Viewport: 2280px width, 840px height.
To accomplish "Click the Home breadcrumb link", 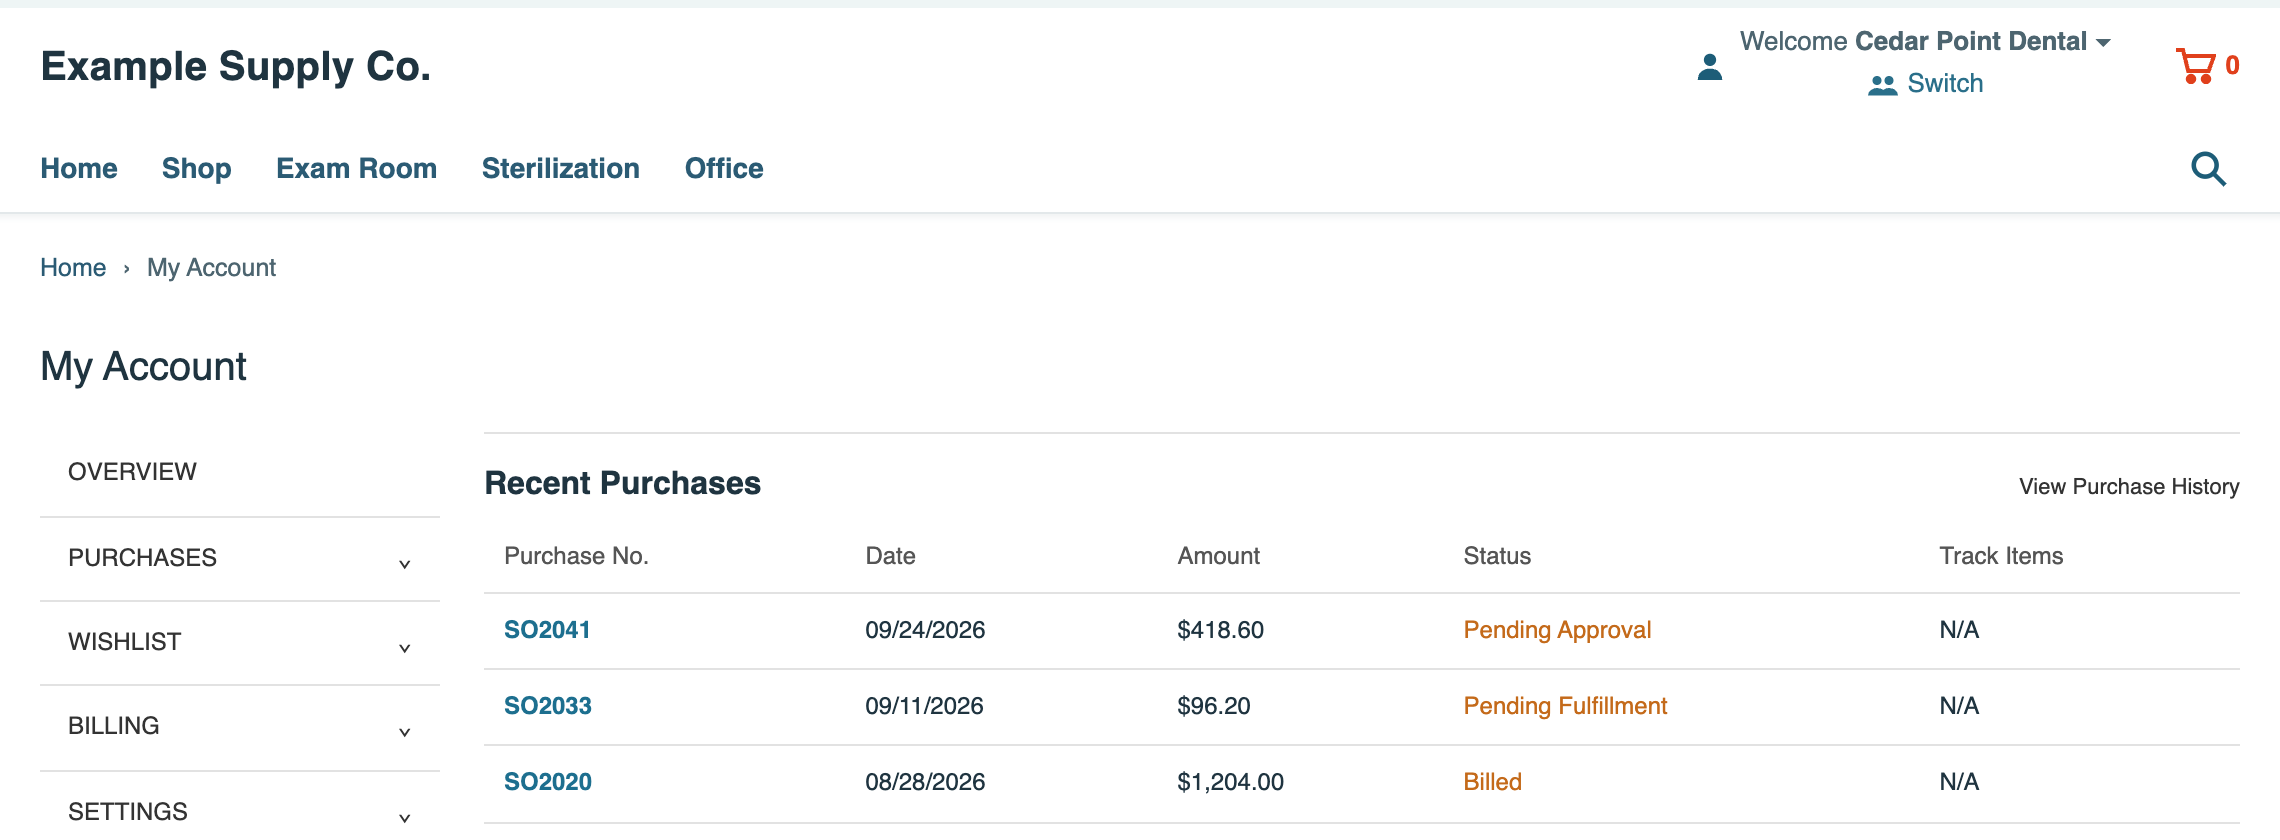I will [x=73, y=267].
